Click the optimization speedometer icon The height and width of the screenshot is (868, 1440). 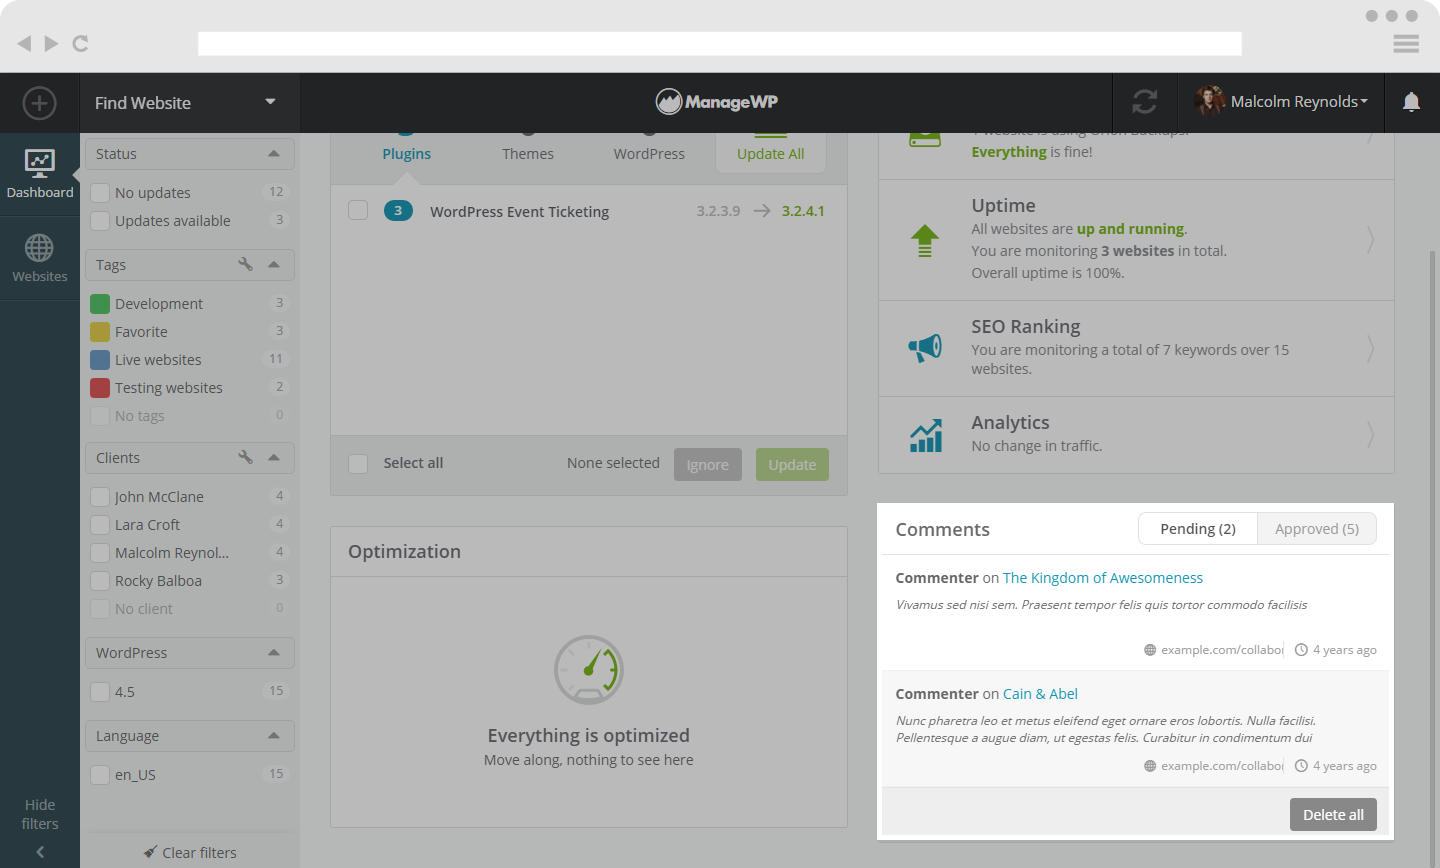click(589, 670)
